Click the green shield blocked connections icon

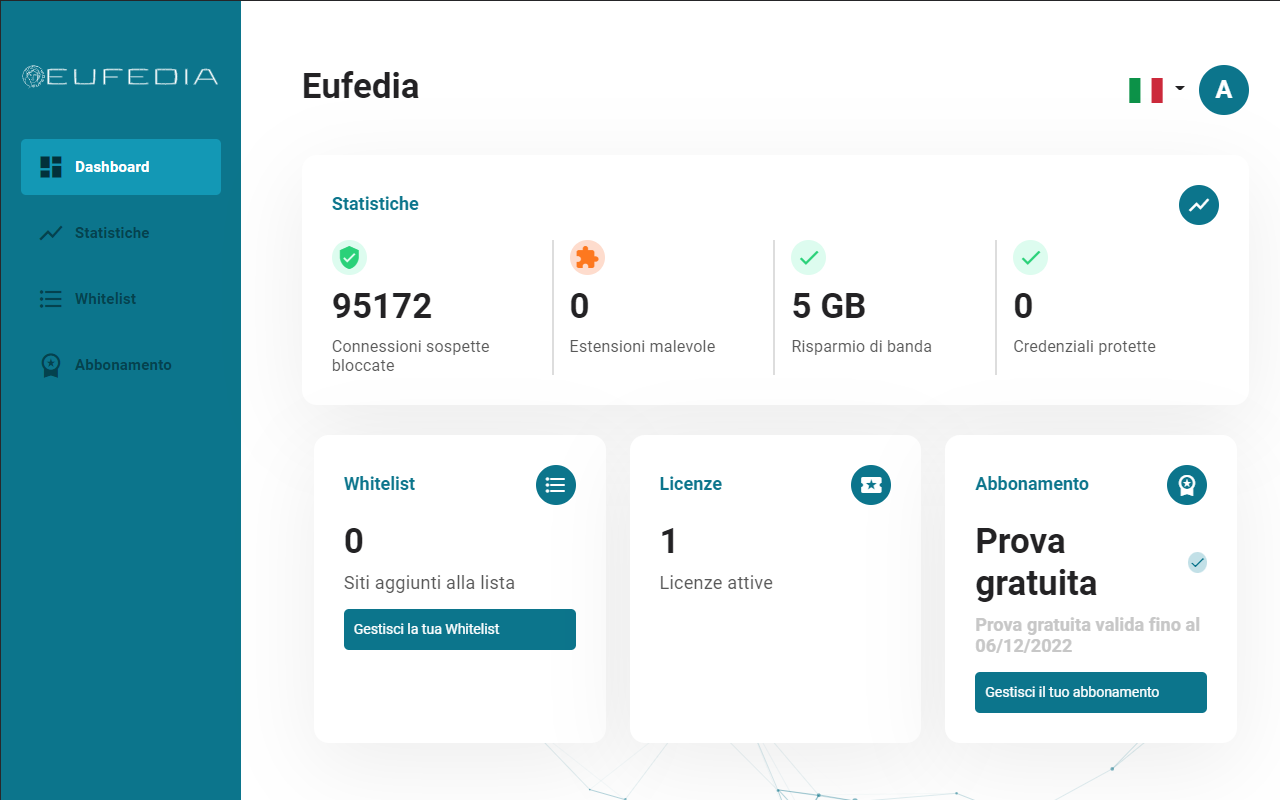point(349,258)
